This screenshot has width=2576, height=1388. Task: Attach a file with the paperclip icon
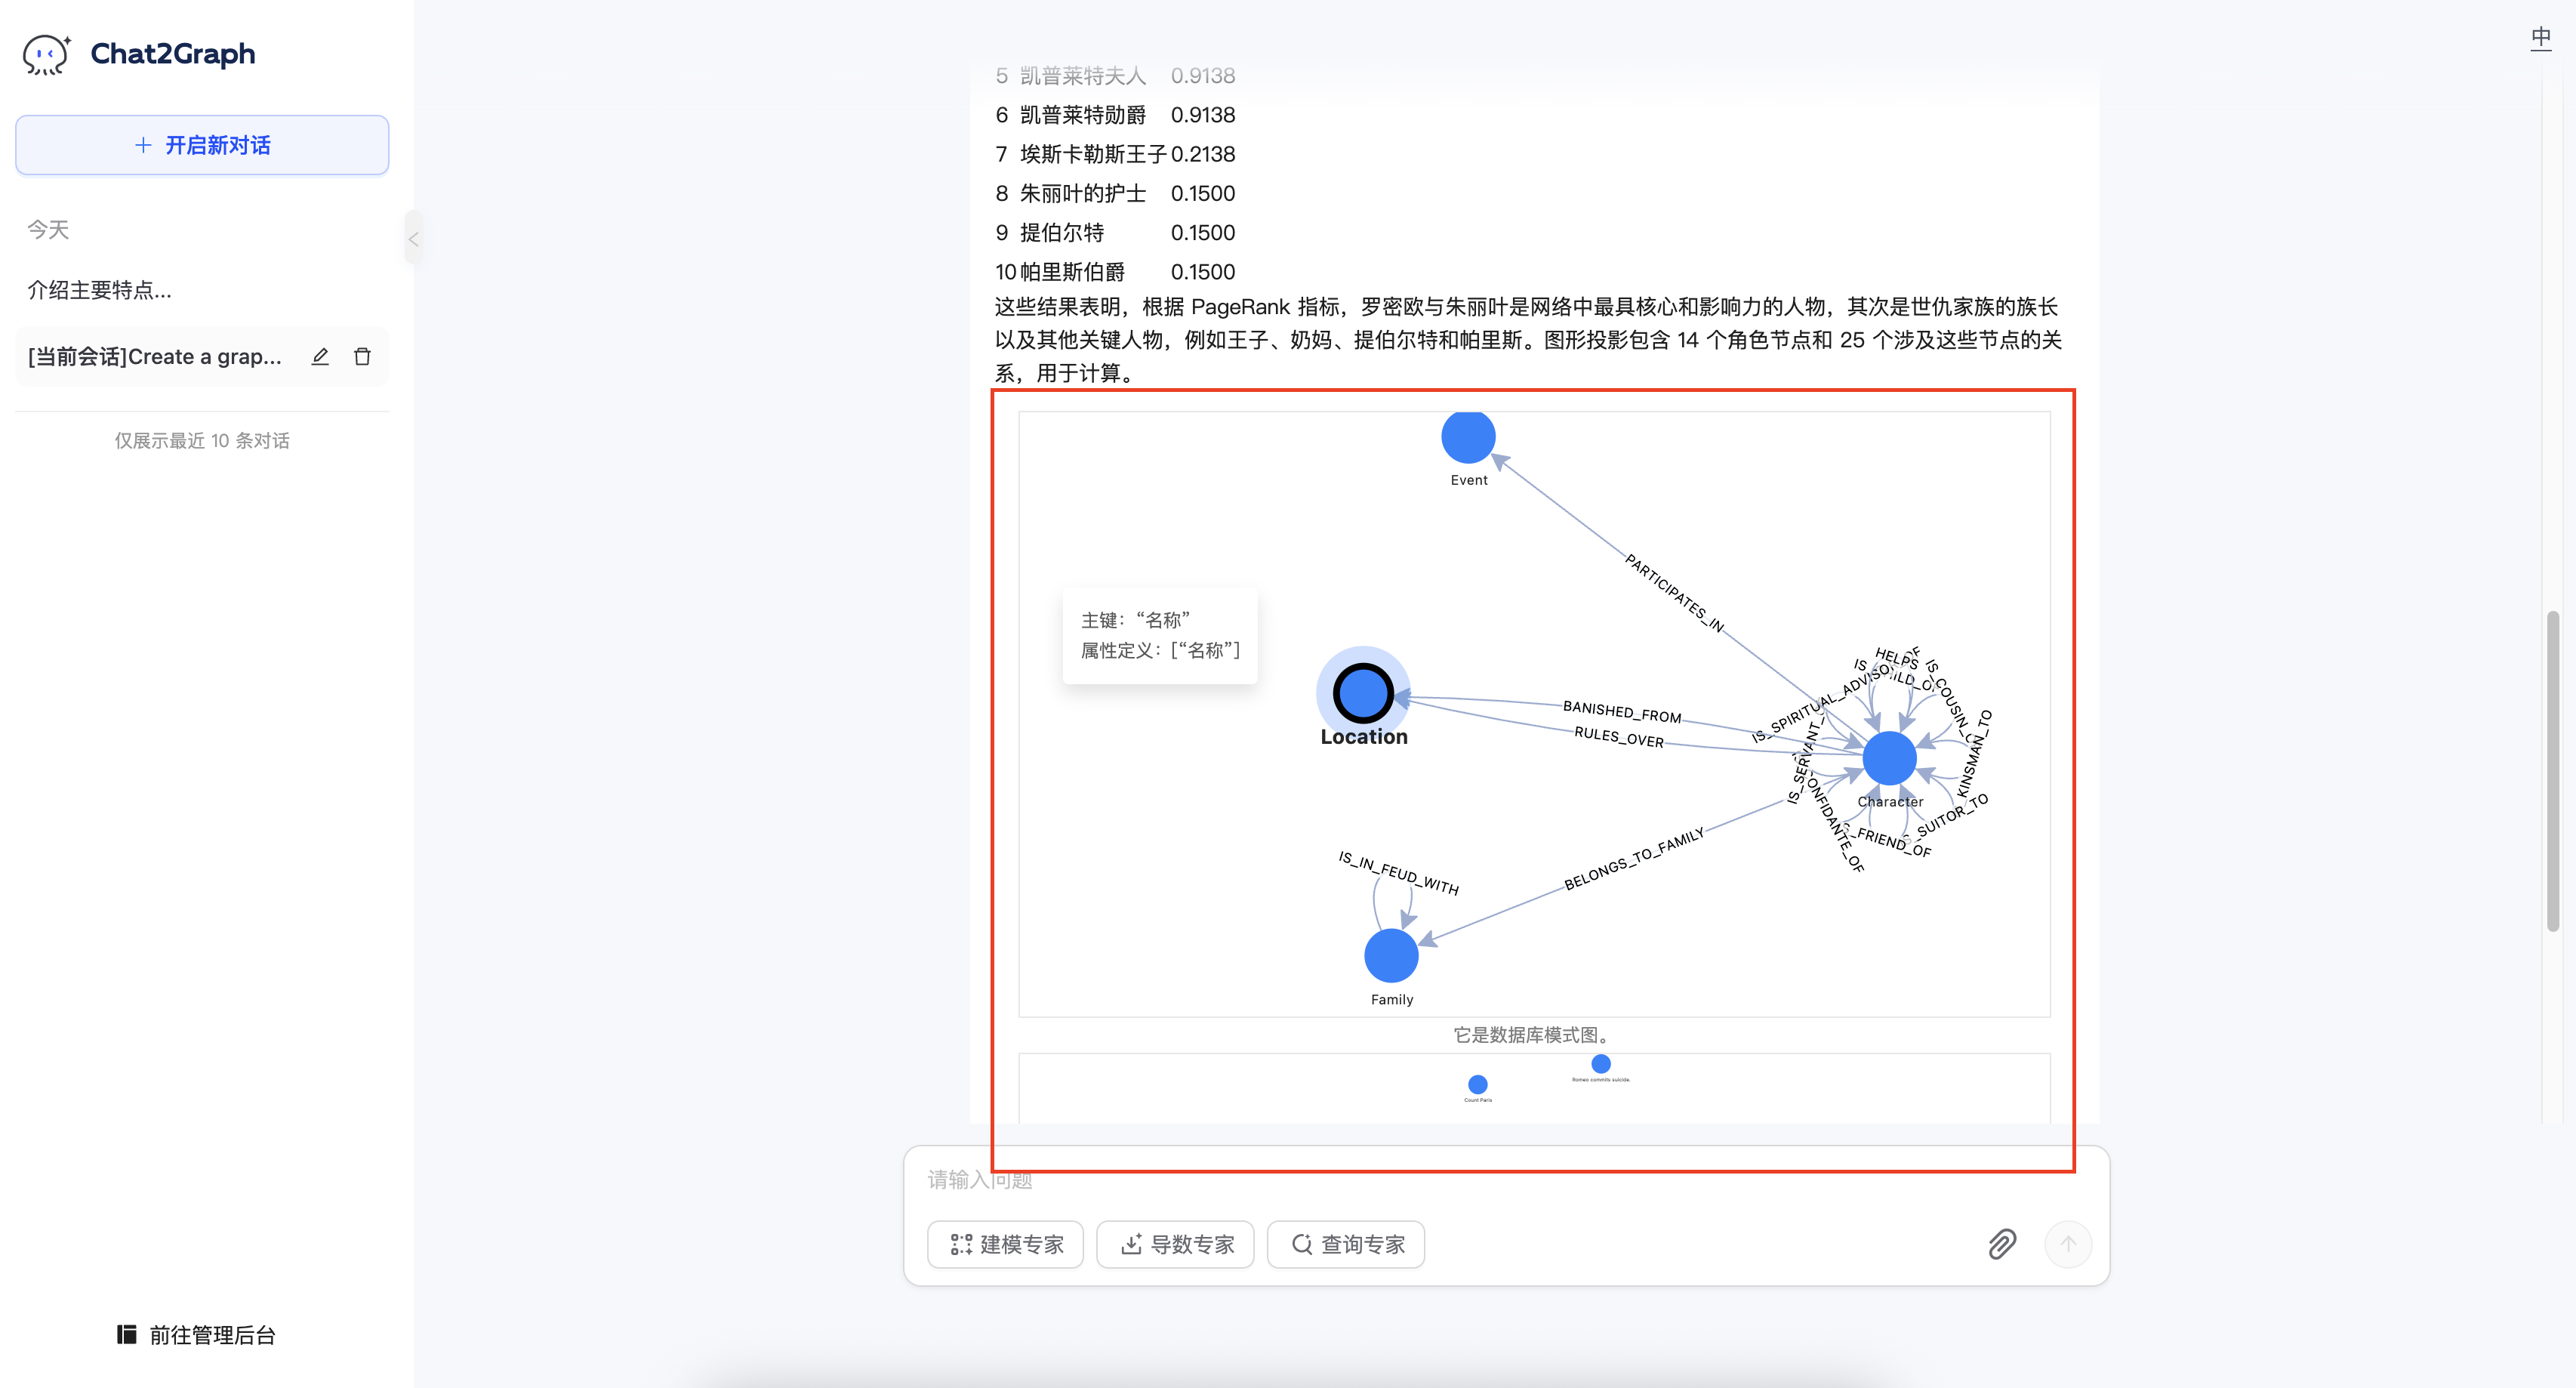pos(2002,1245)
